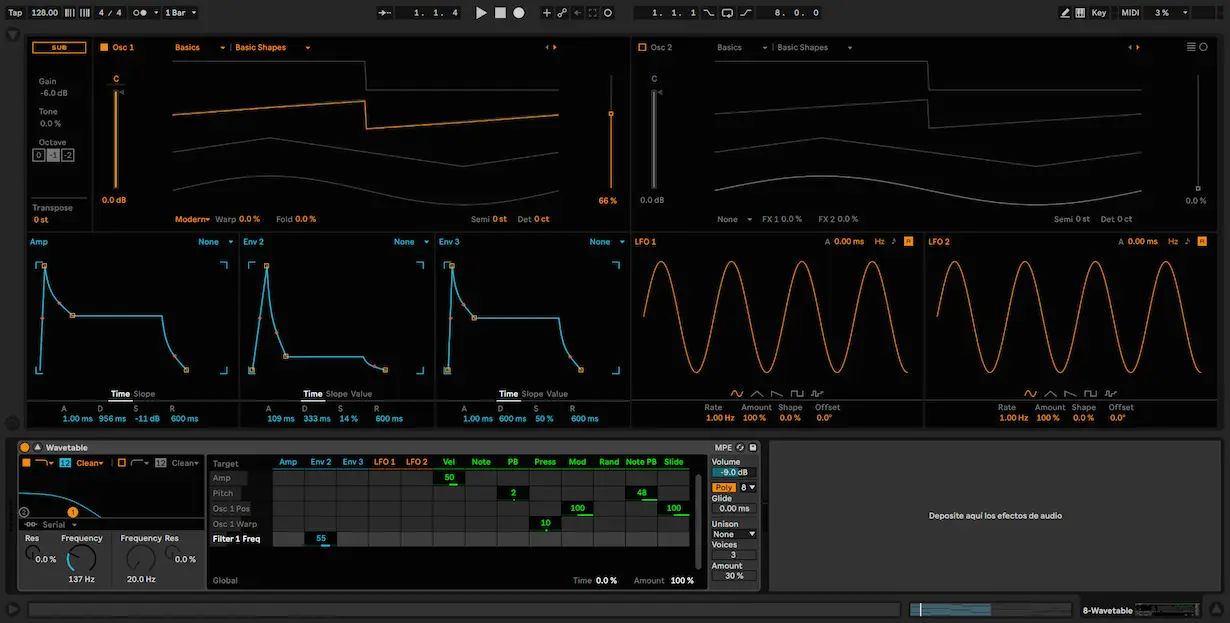
Task: Start playback with the Play button
Action: tap(481, 13)
